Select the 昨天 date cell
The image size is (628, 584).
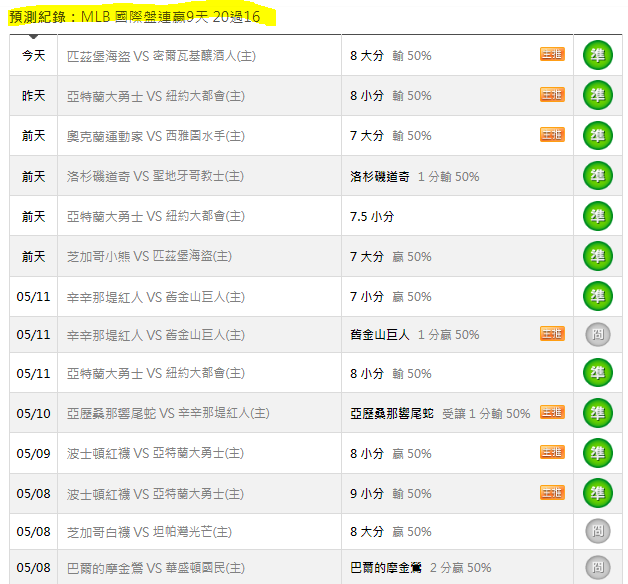click(34, 95)
